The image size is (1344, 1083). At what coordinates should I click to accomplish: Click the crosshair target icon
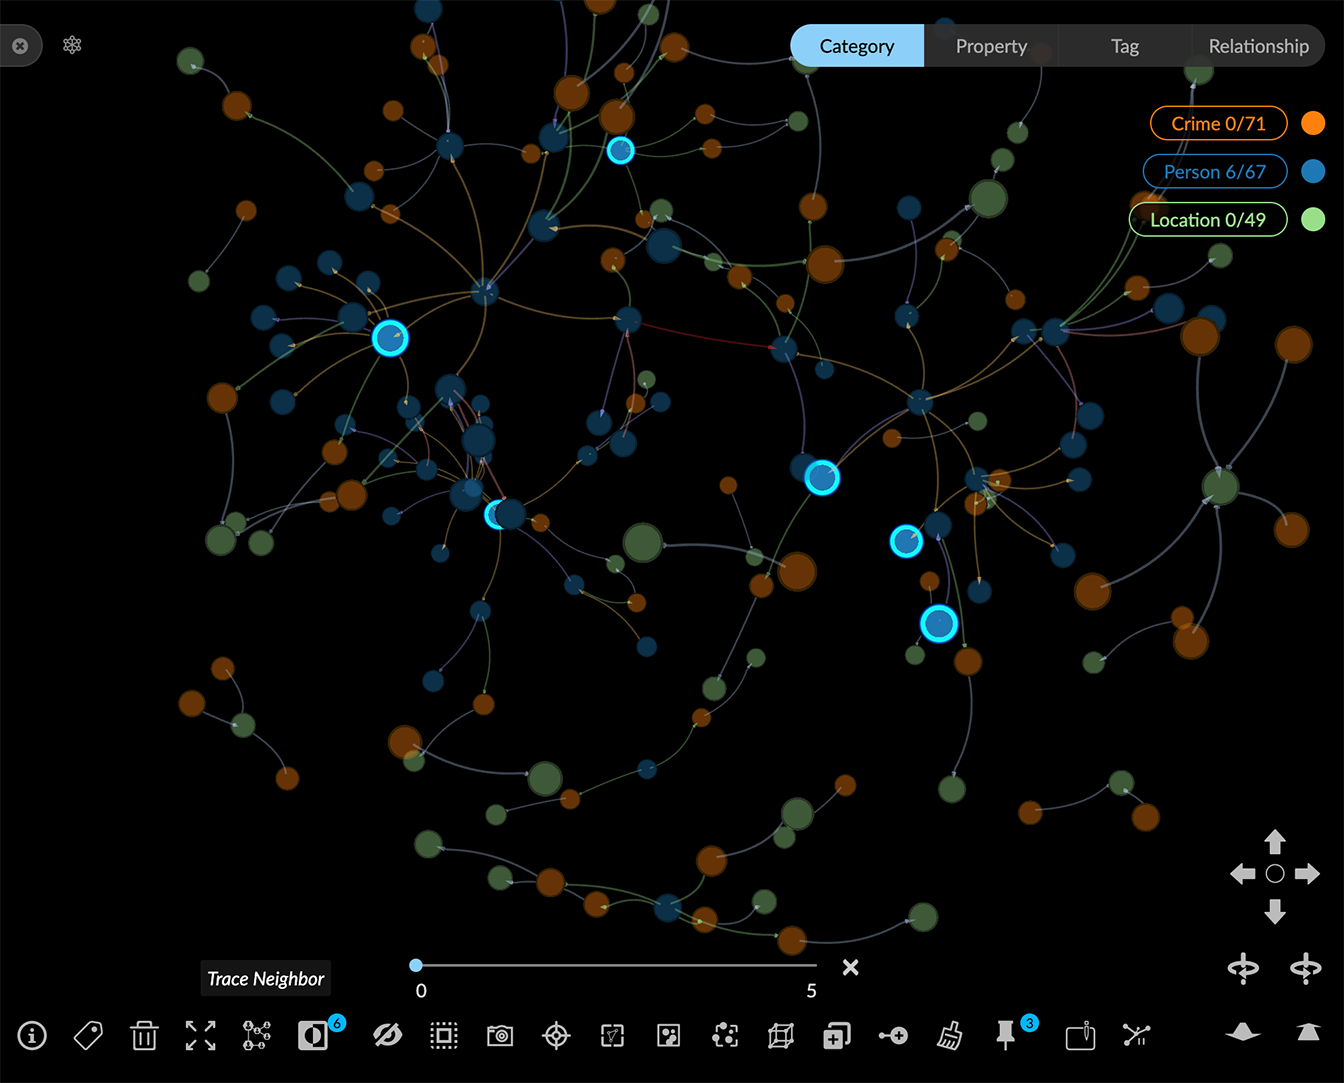point(556,1036)
